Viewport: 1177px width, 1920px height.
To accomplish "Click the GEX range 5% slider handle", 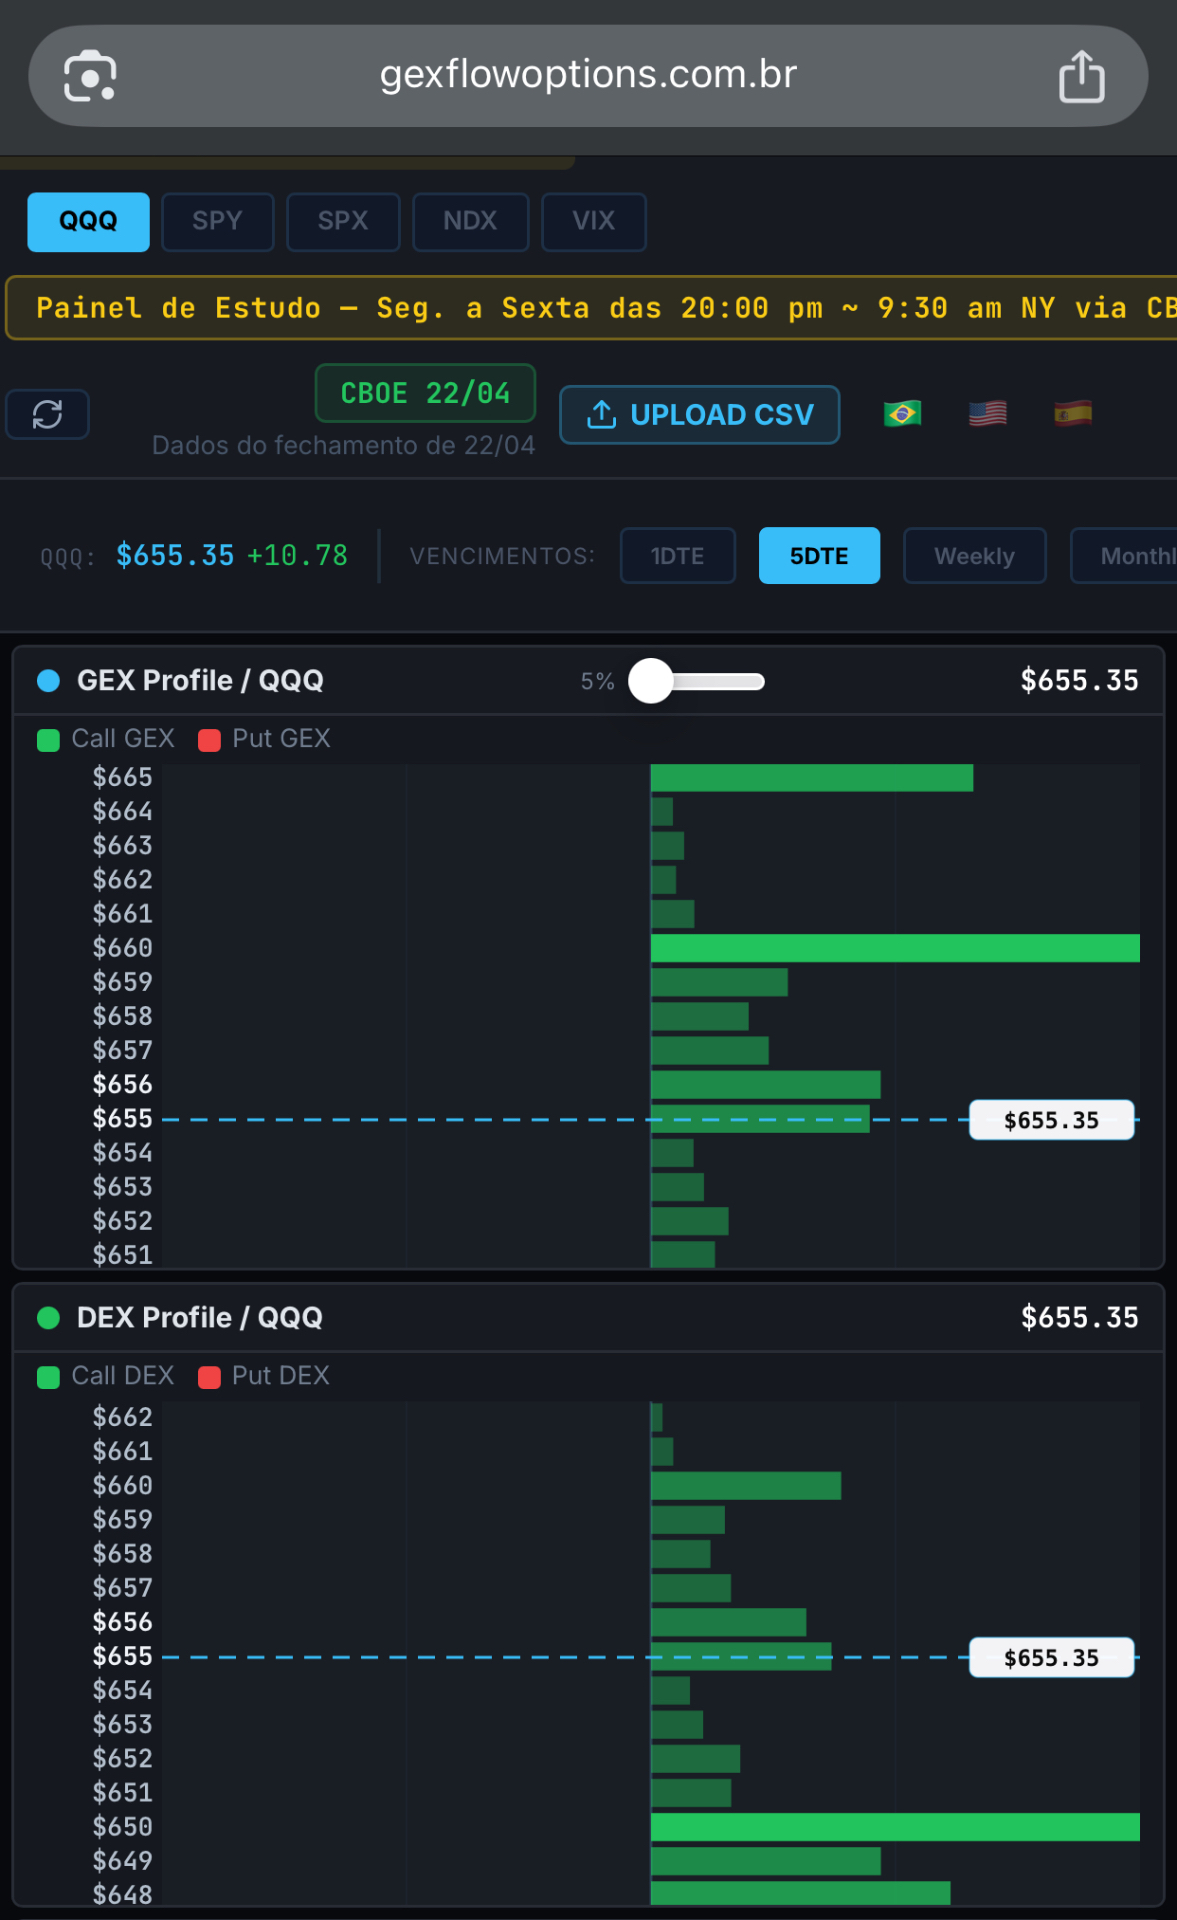I will [x=651, y=681].
